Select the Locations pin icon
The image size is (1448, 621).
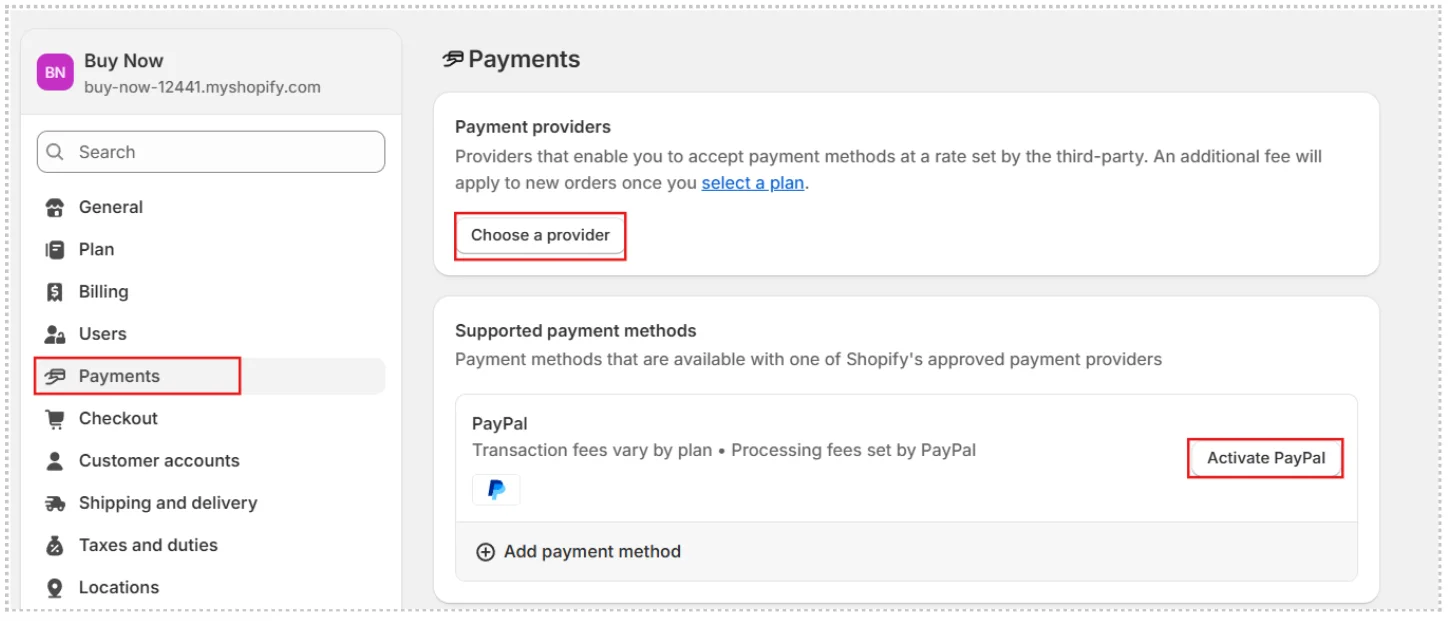point(56,587)
